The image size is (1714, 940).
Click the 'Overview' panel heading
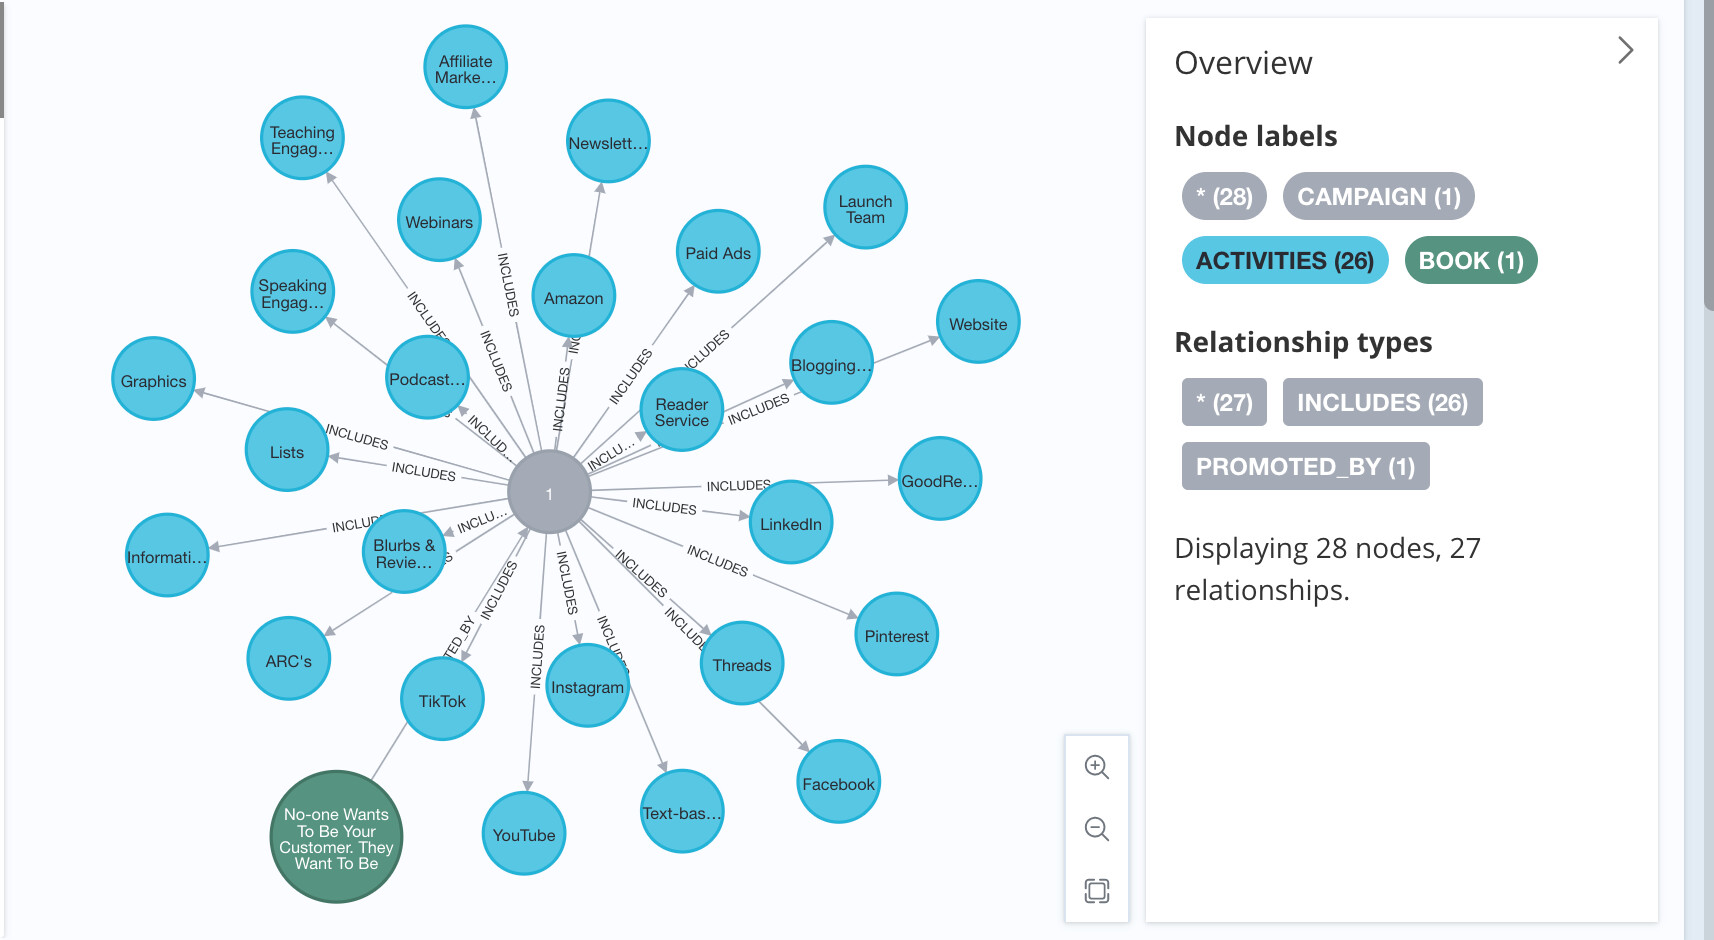tap(1243, 62)
